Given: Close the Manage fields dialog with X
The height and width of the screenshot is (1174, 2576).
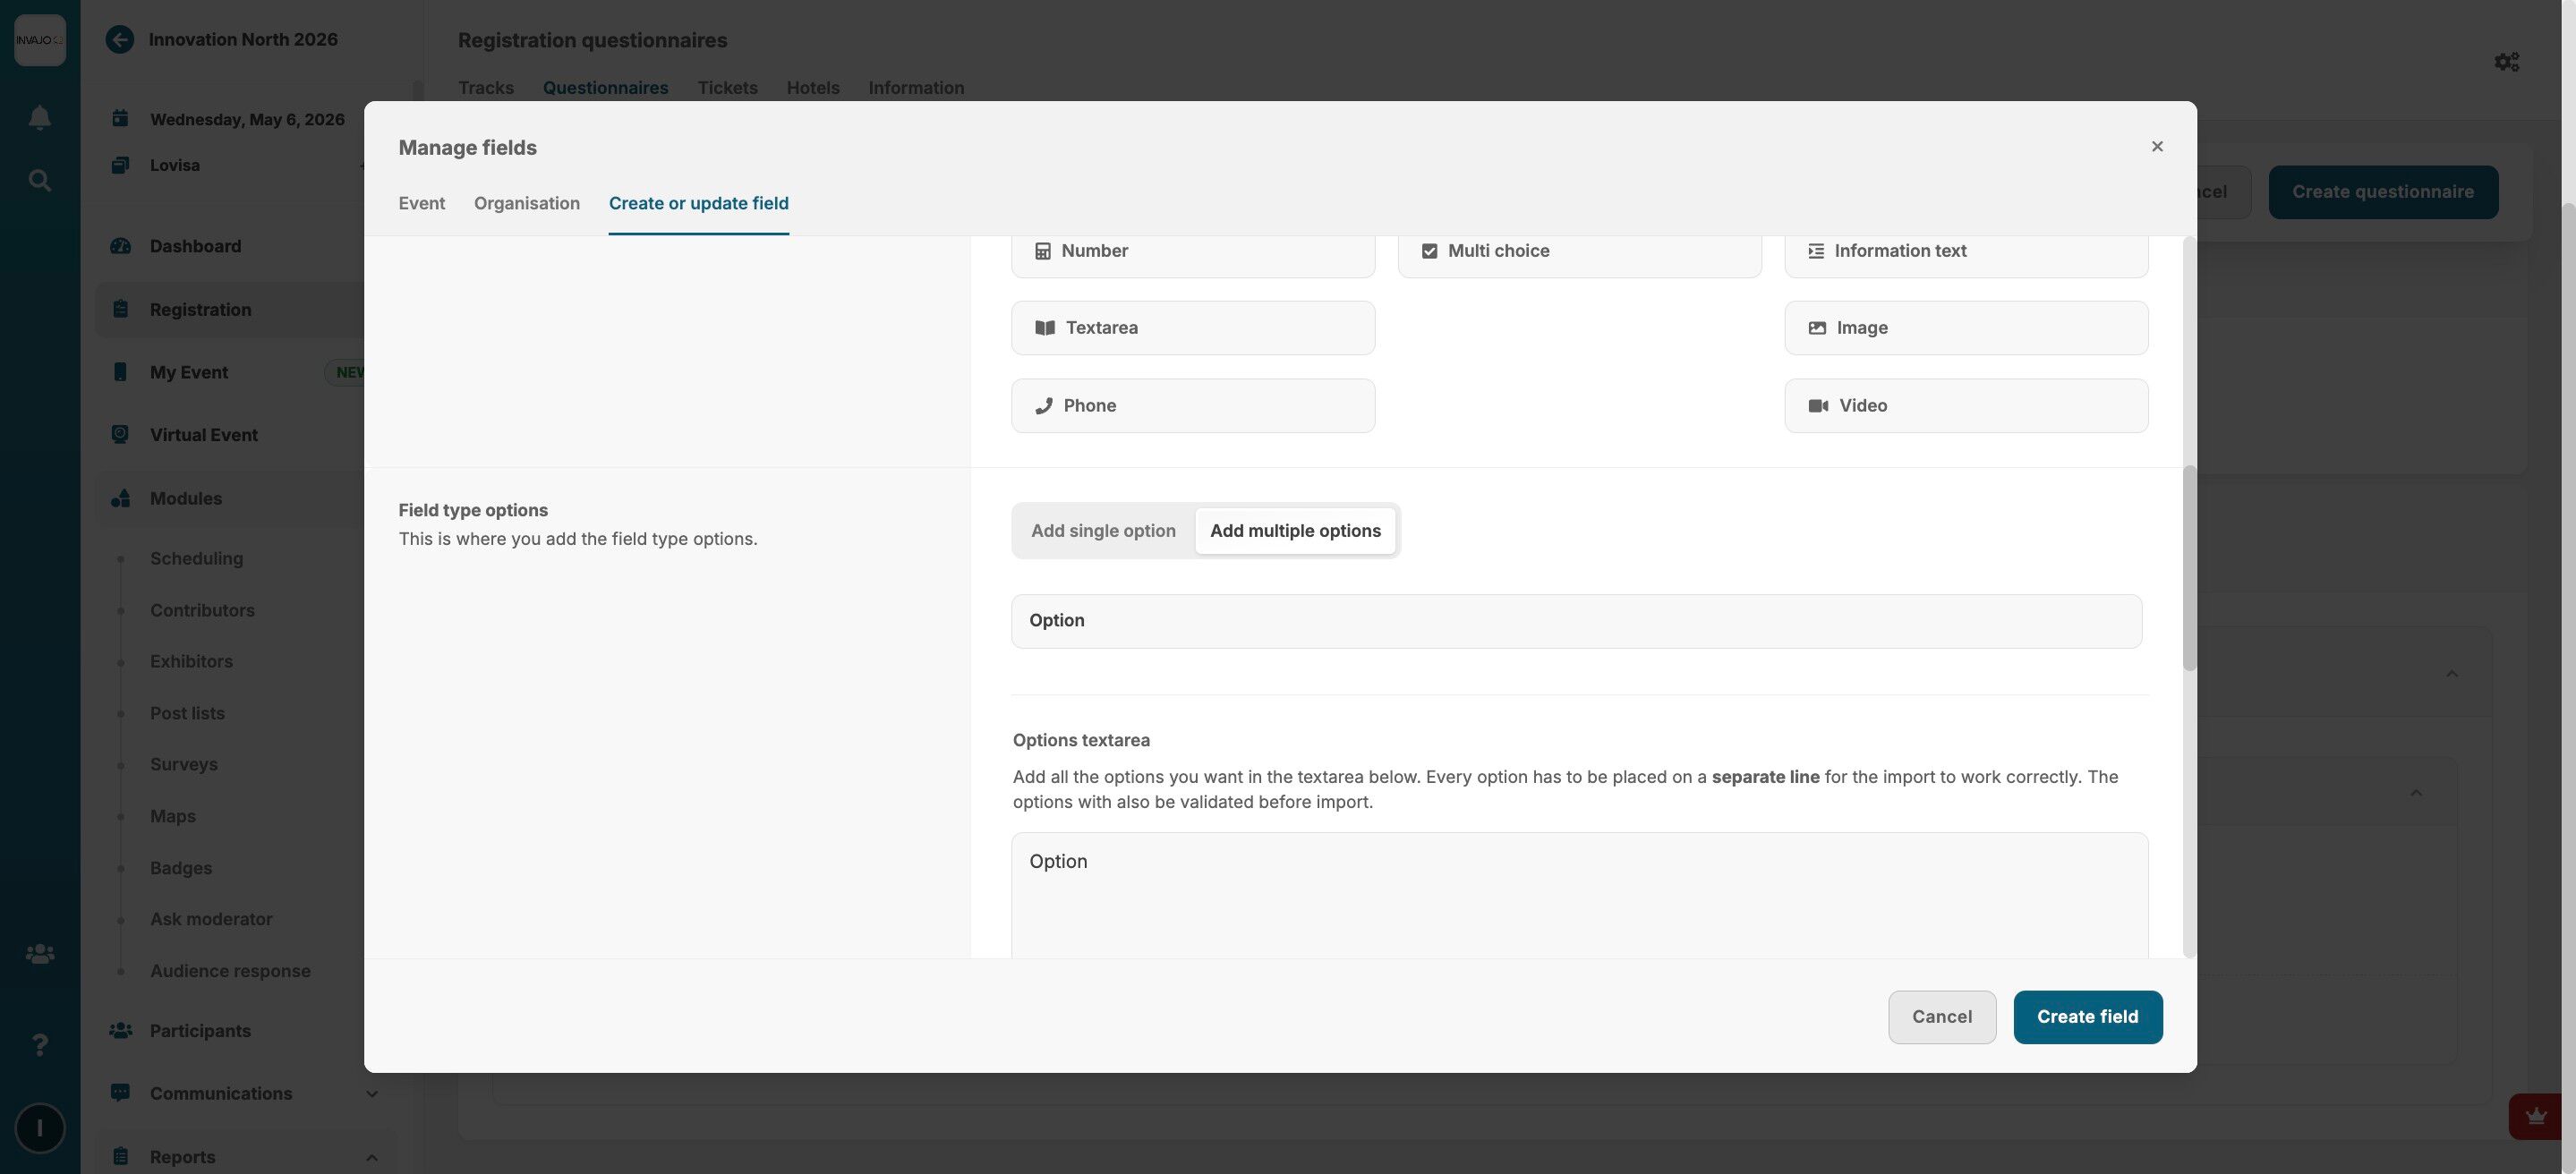Looking at the screenshot, I should coord(2157,147).
